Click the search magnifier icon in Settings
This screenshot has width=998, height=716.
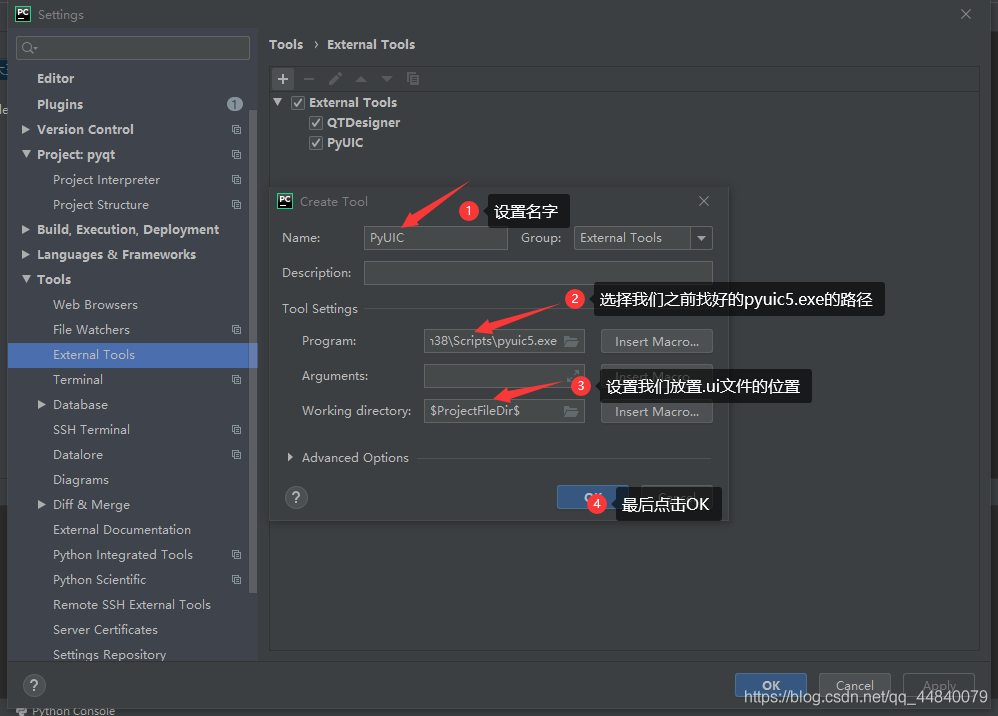29,48
